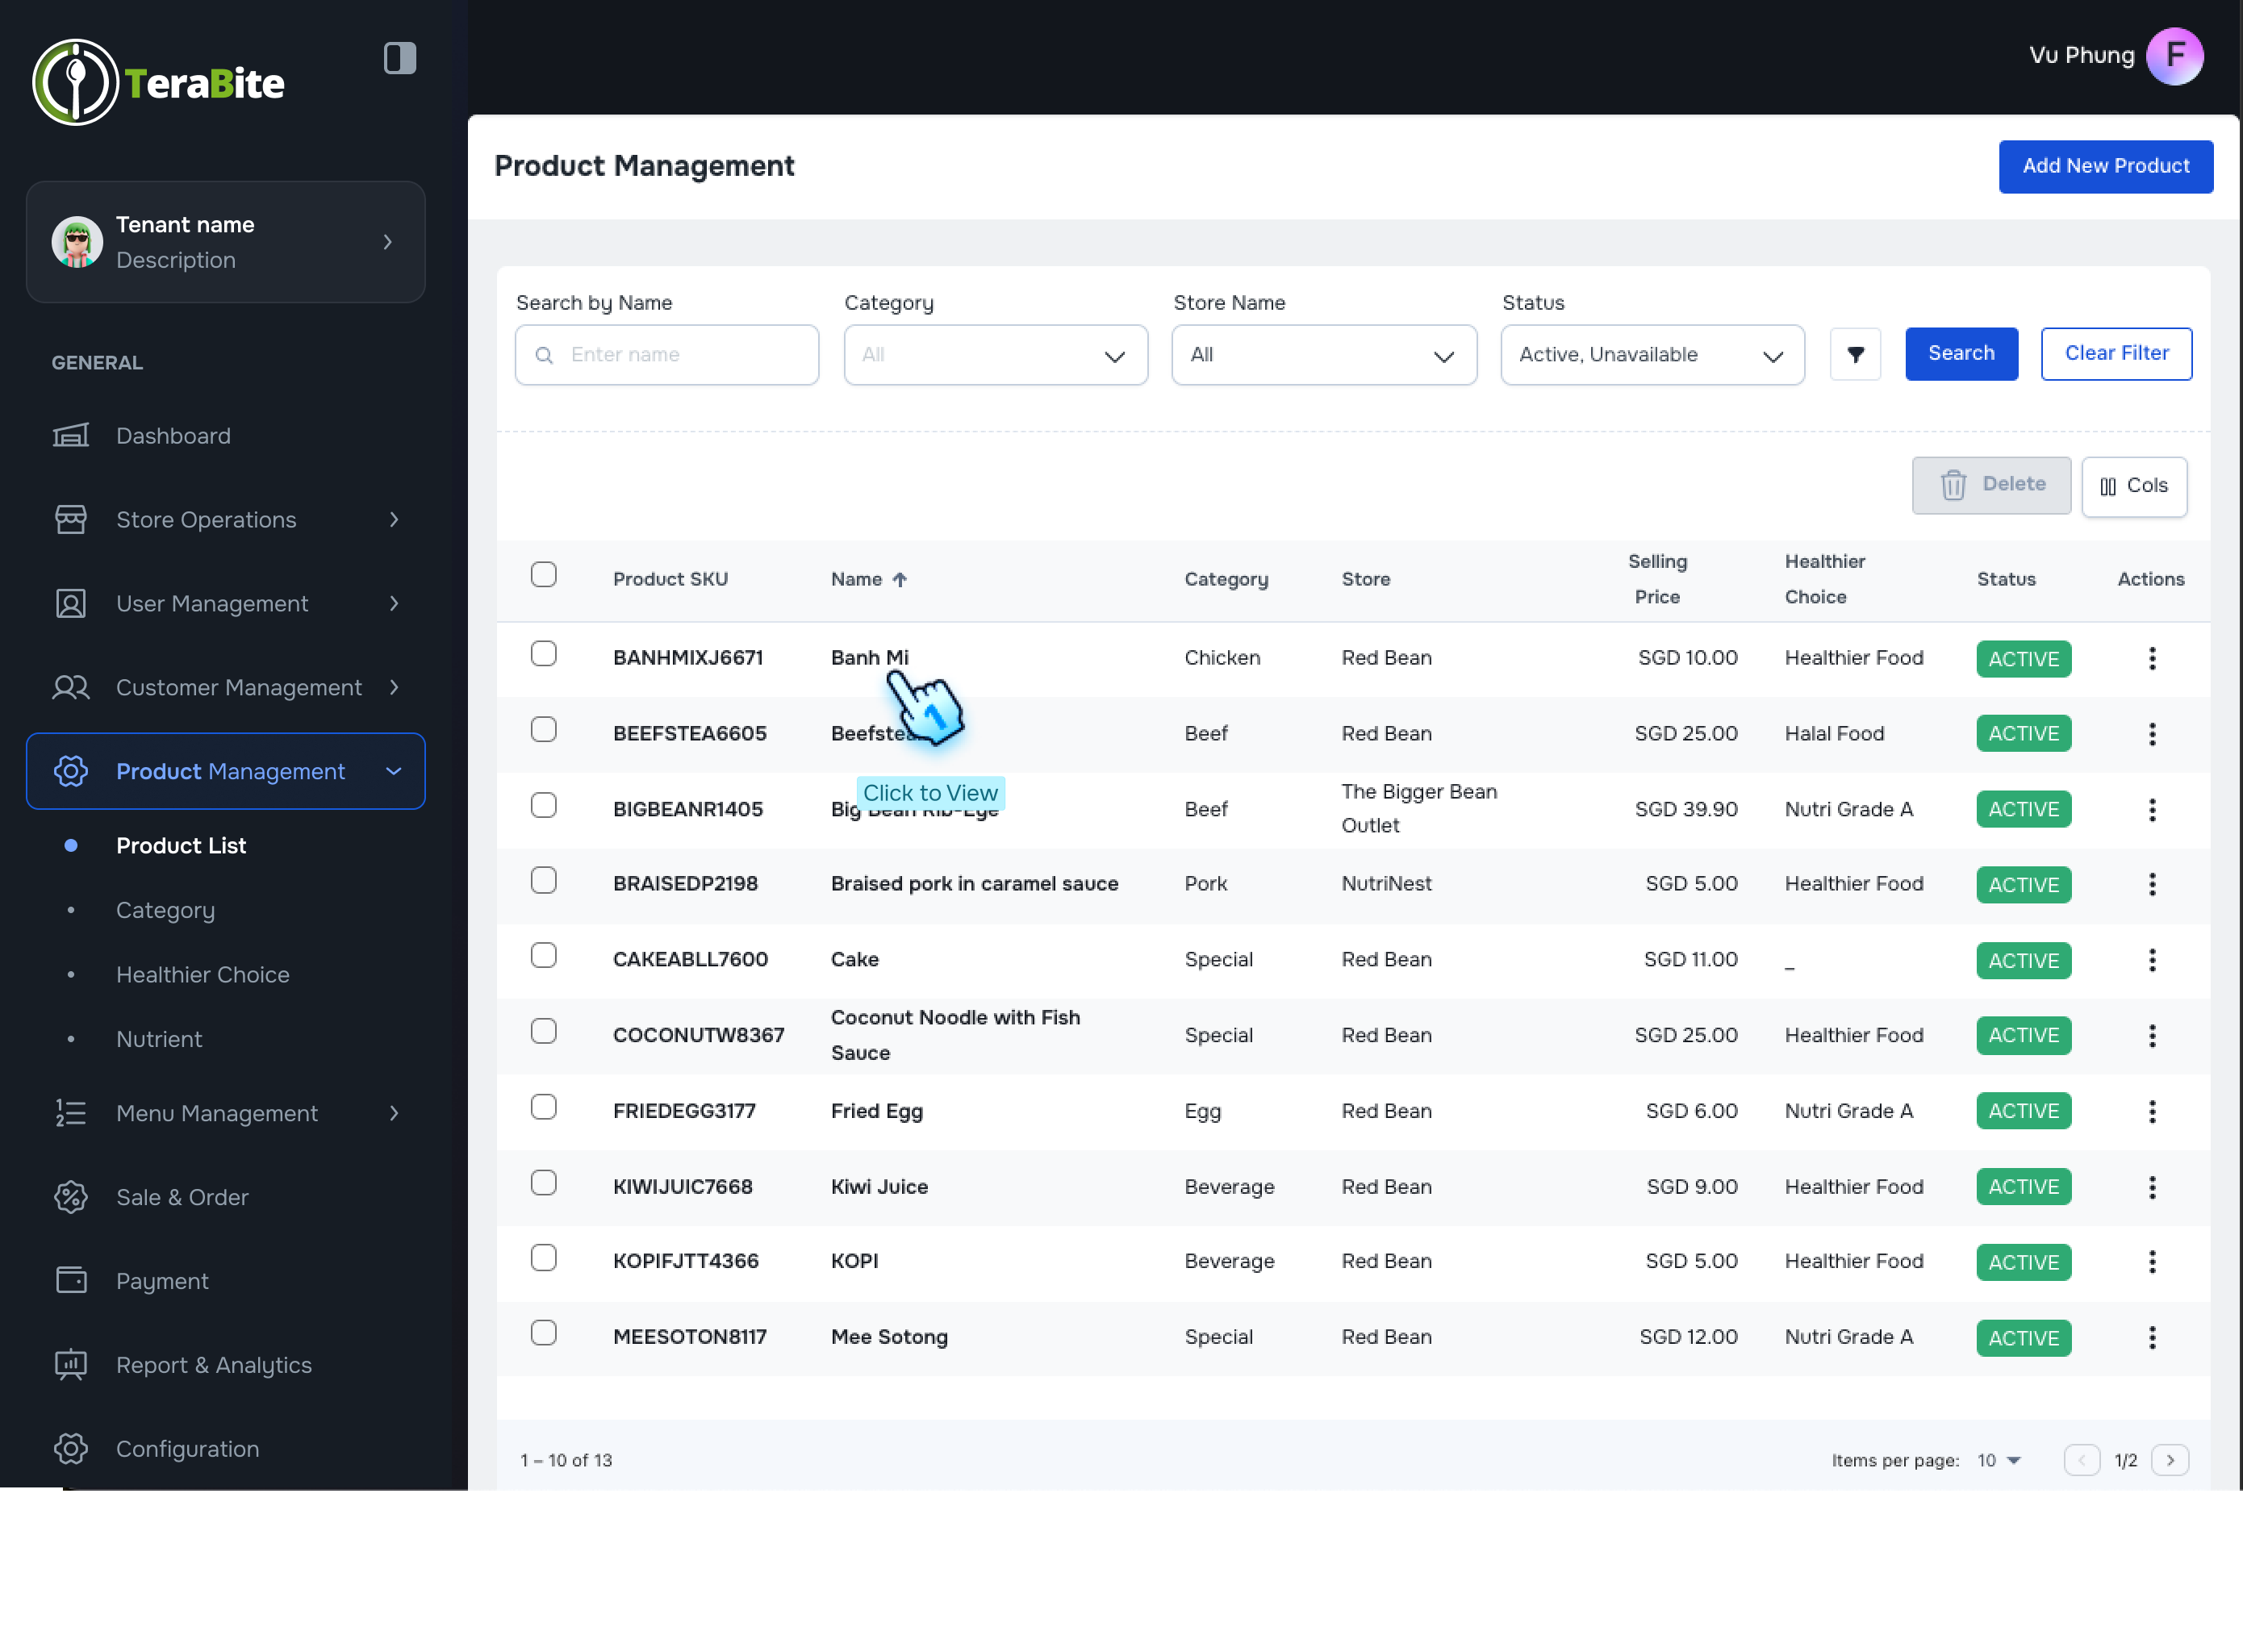
Task: Open the Status filter dropdown
Action: click(x=1652, y=355)
